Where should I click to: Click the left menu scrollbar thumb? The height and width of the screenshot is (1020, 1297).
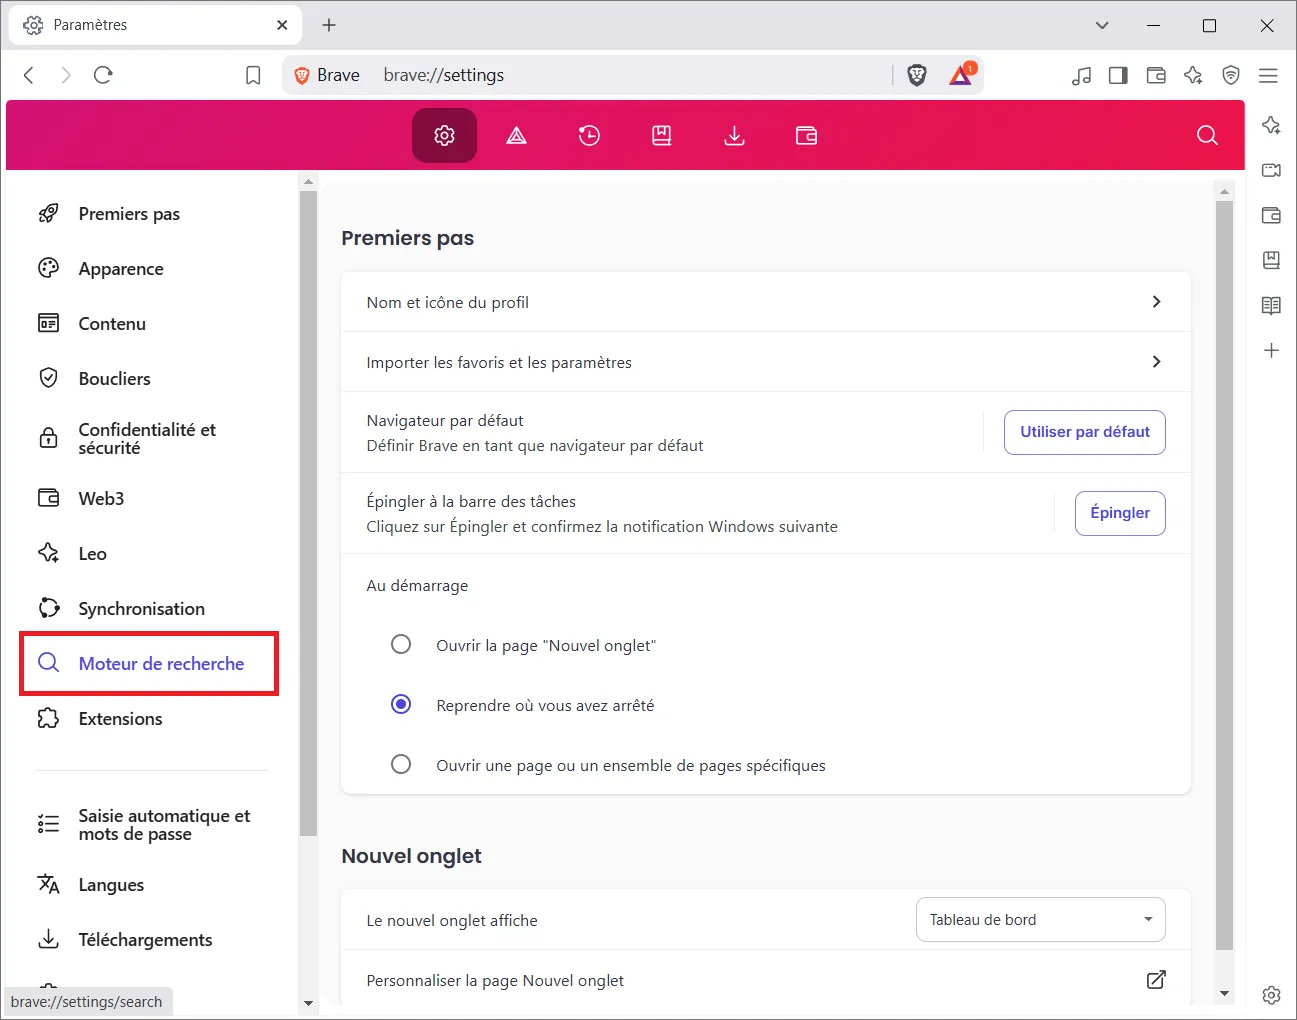pos(308,512)
